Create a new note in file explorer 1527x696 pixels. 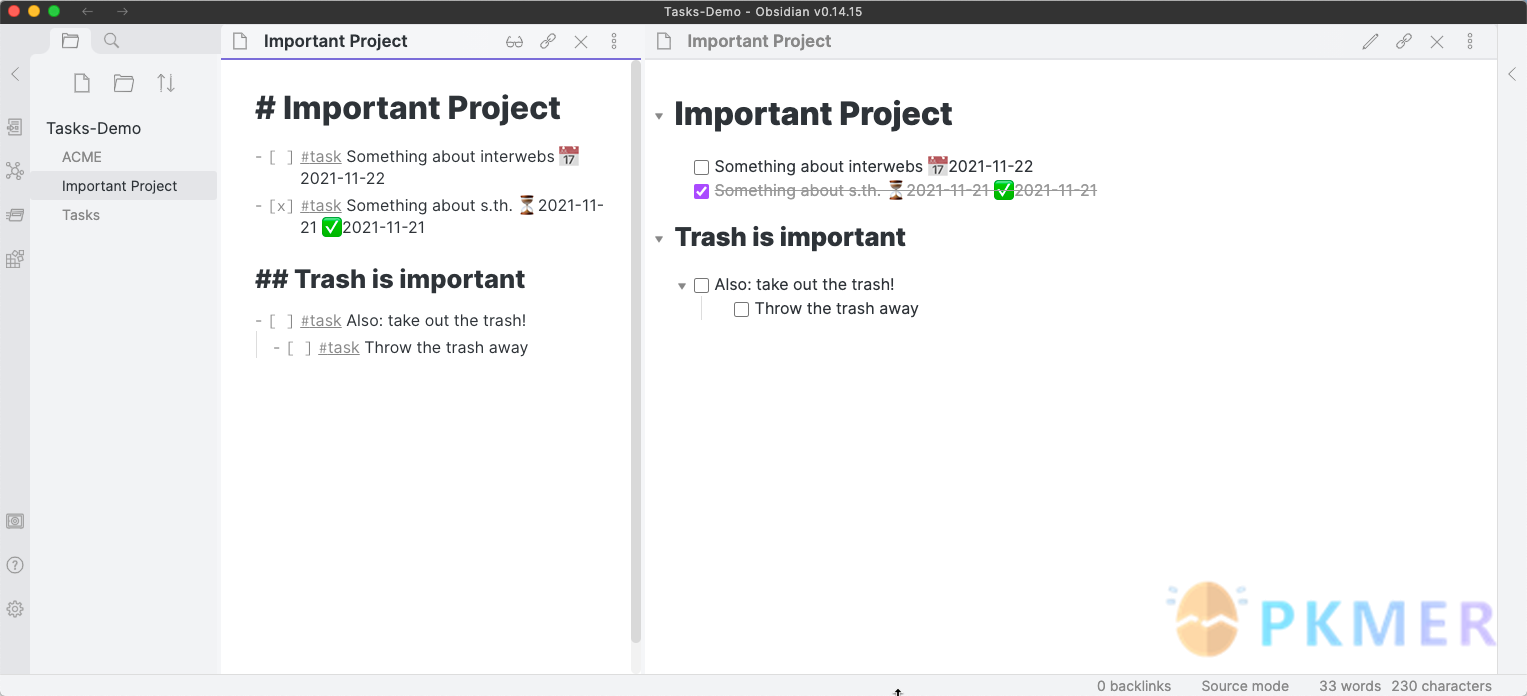click(x=82, y=84)
